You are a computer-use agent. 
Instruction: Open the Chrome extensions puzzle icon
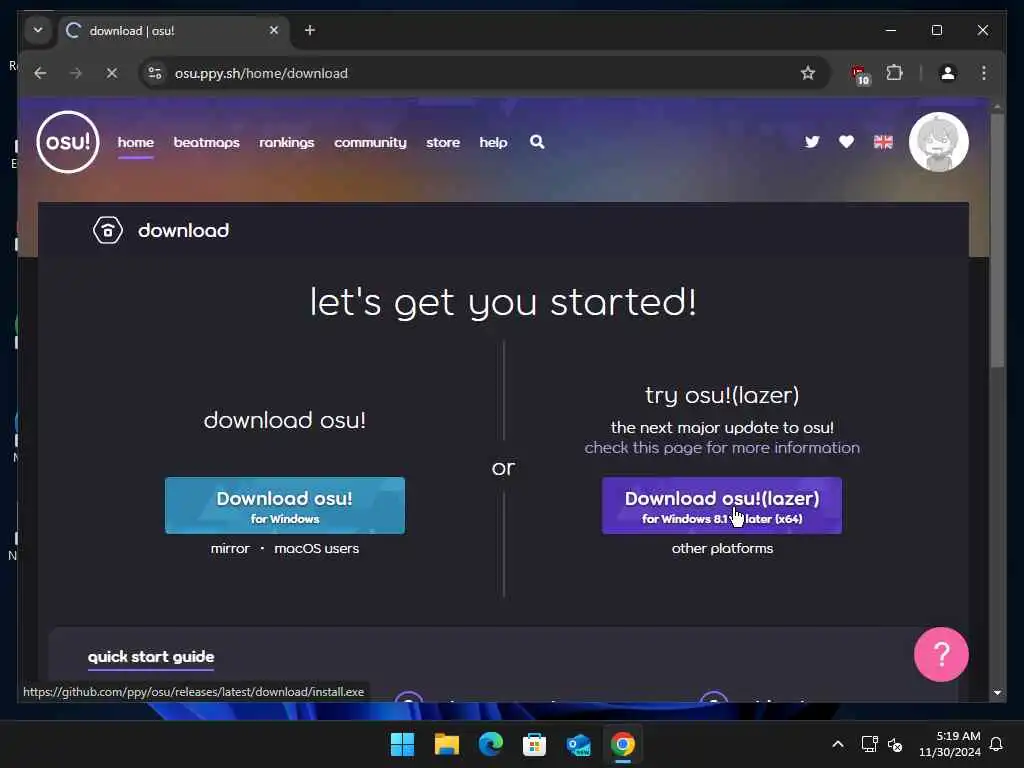pos(895,73)
